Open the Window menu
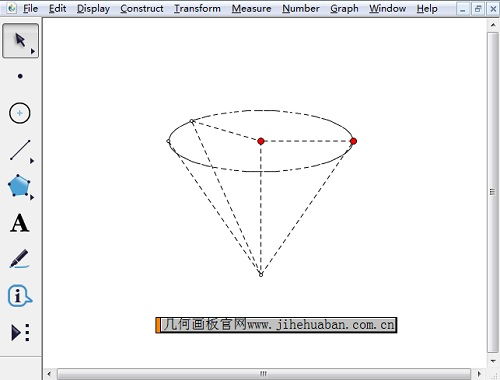 point(387,9)
